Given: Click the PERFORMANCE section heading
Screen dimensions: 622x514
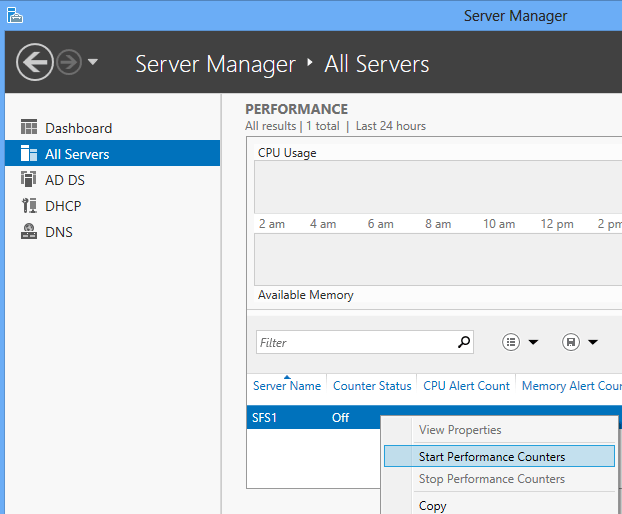Looking at the screenshot, I should [x=296, y=109].
